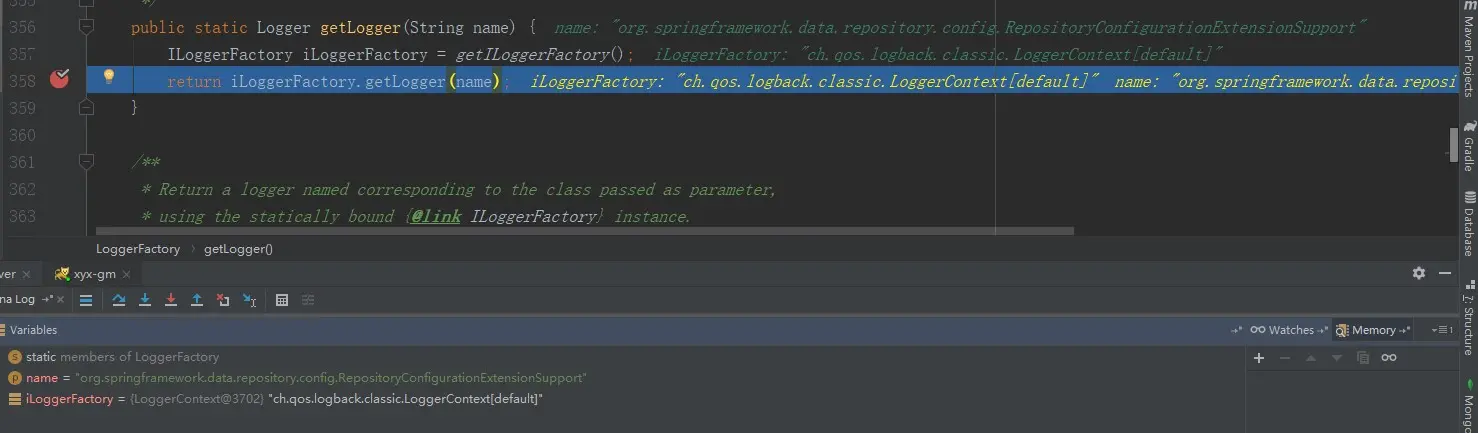Click the New Watch plus icon
The width and height of the screenshot is (1478, 433).
1259,358
